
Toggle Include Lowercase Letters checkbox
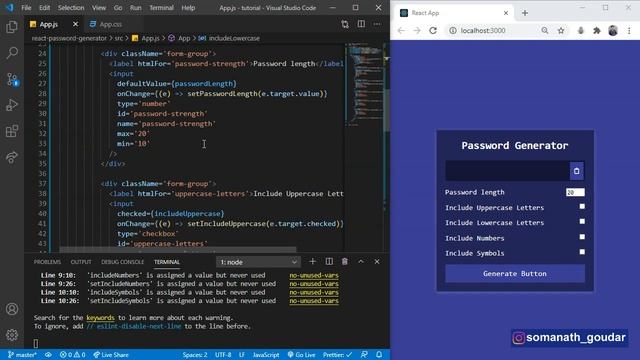click(x=582, y=222)
